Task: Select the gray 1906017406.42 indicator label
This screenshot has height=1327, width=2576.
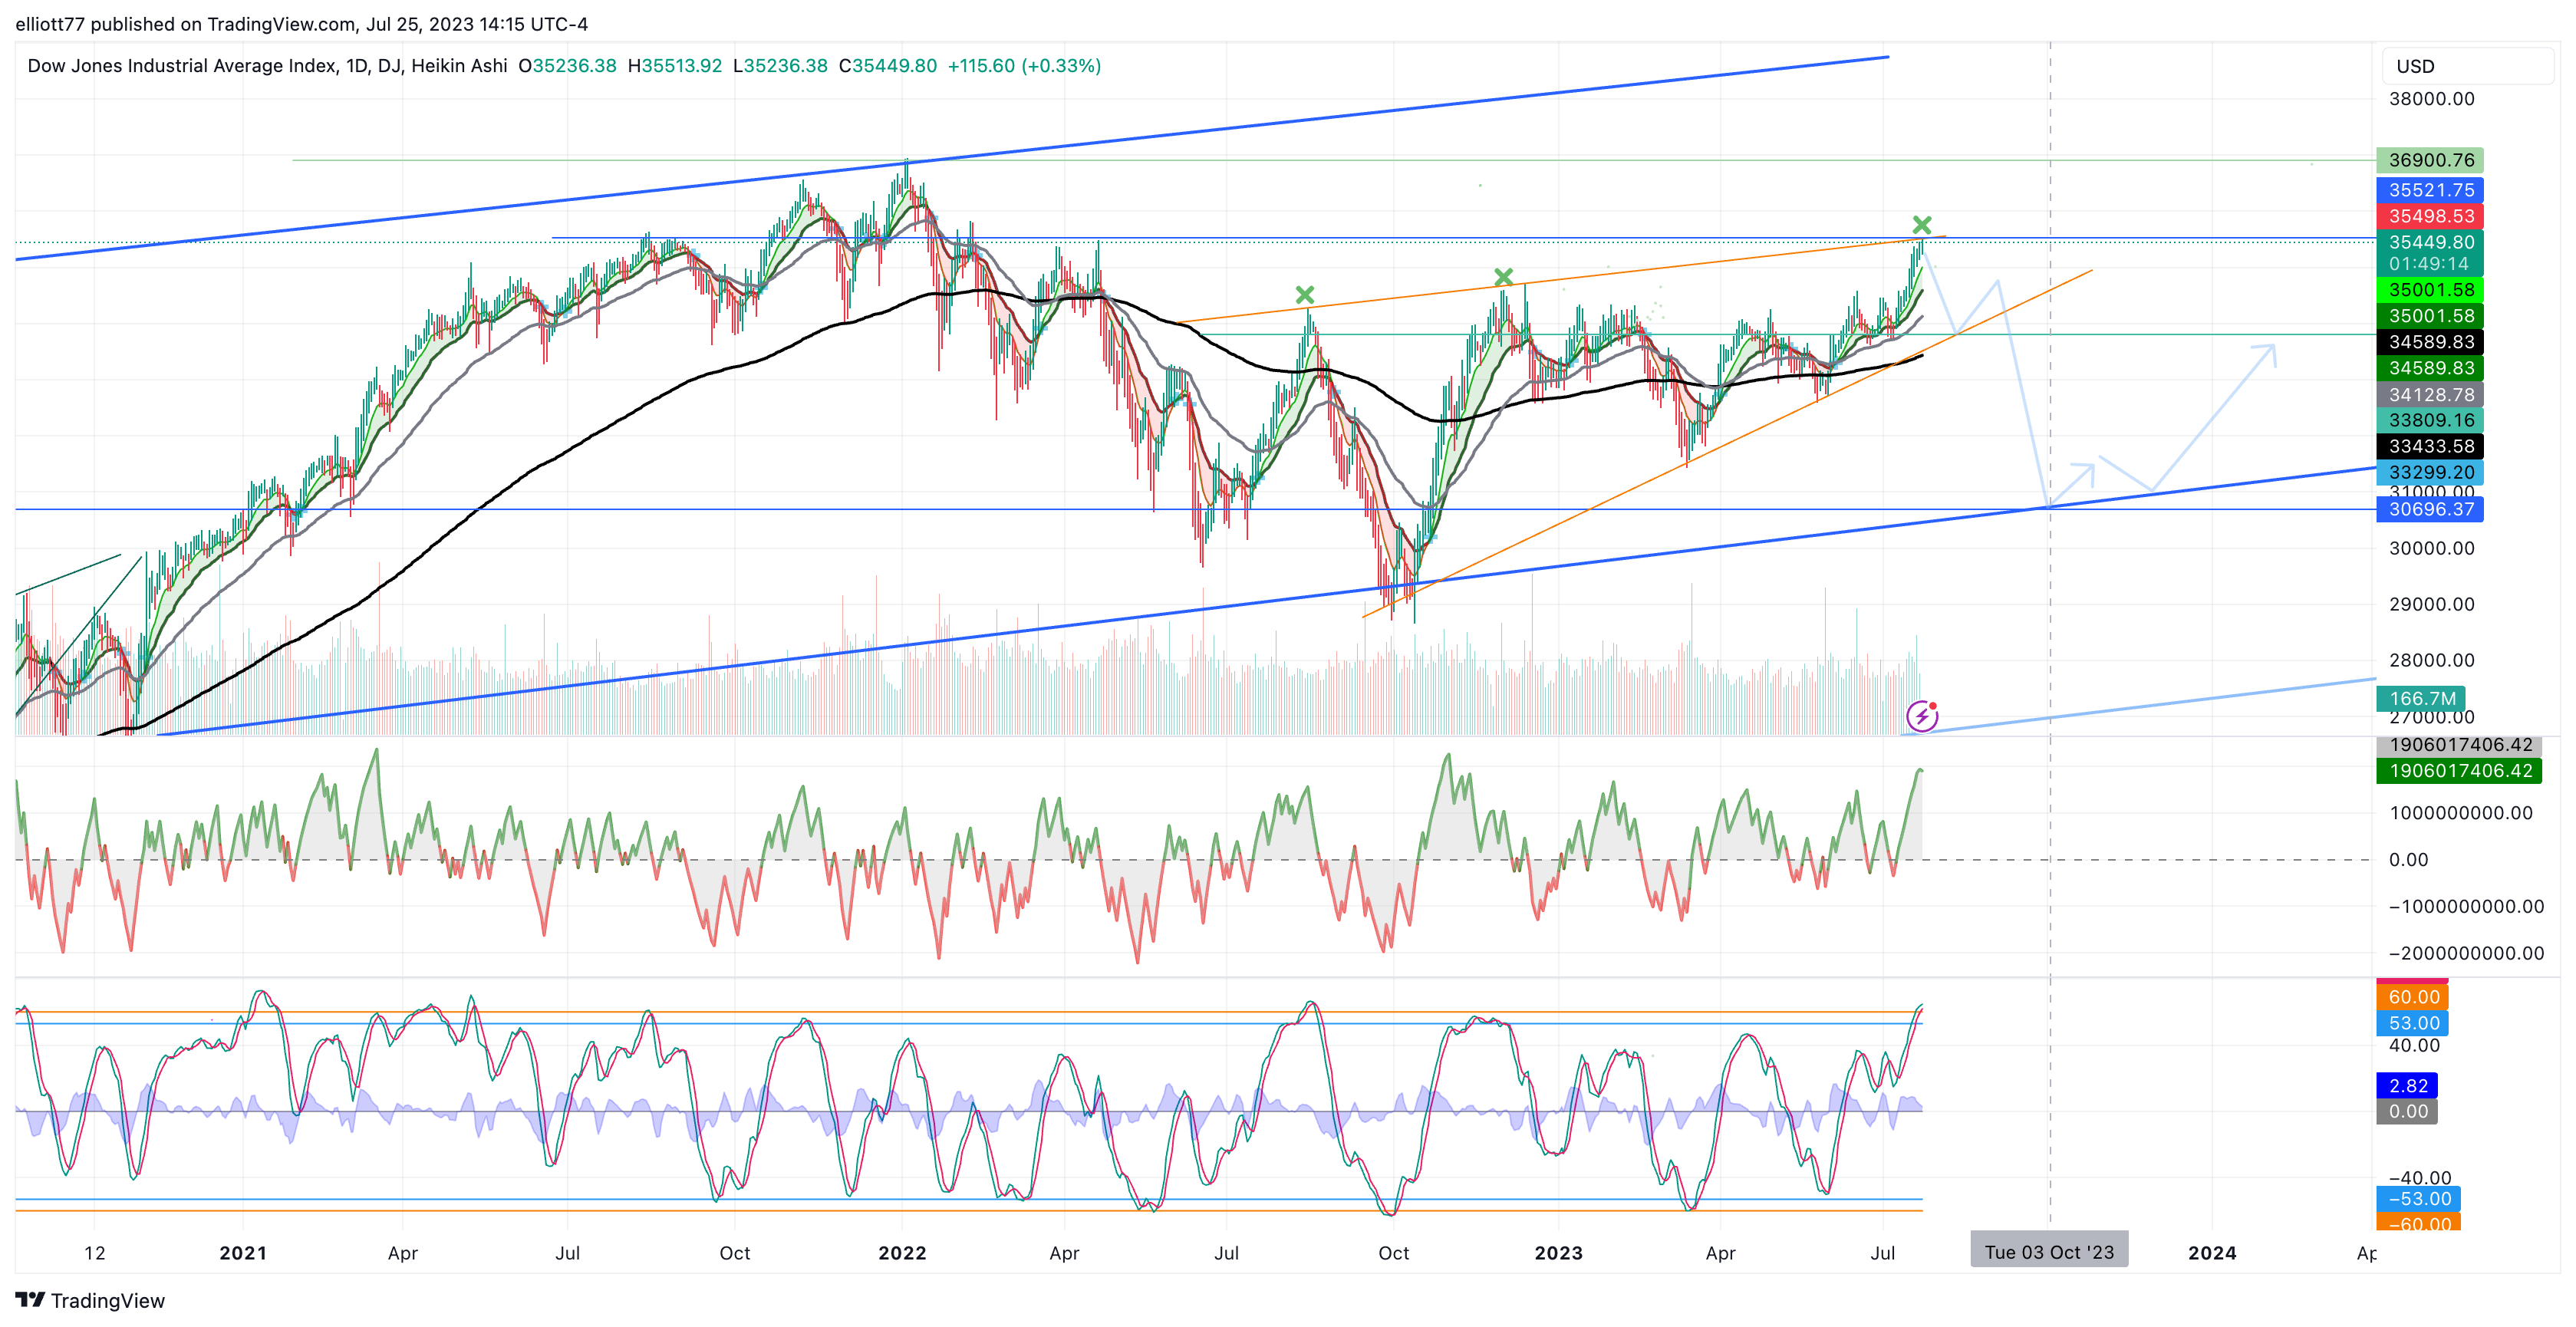Action: point(2459,745)
